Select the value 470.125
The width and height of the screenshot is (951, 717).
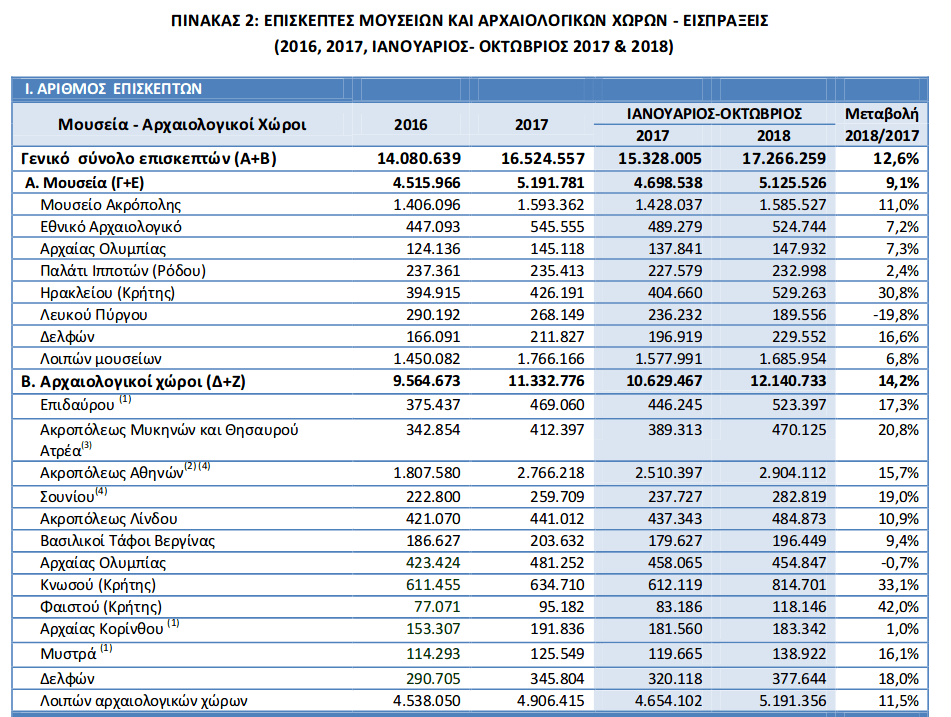pyautogui.click(x=799, y=430)
